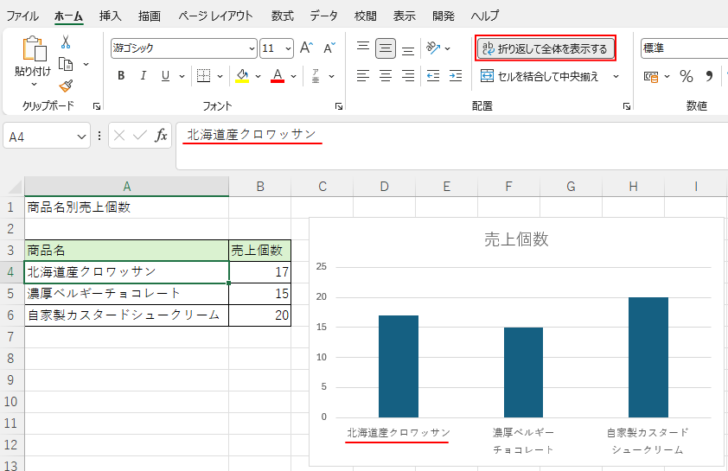Click the text orientation icon

433,48
